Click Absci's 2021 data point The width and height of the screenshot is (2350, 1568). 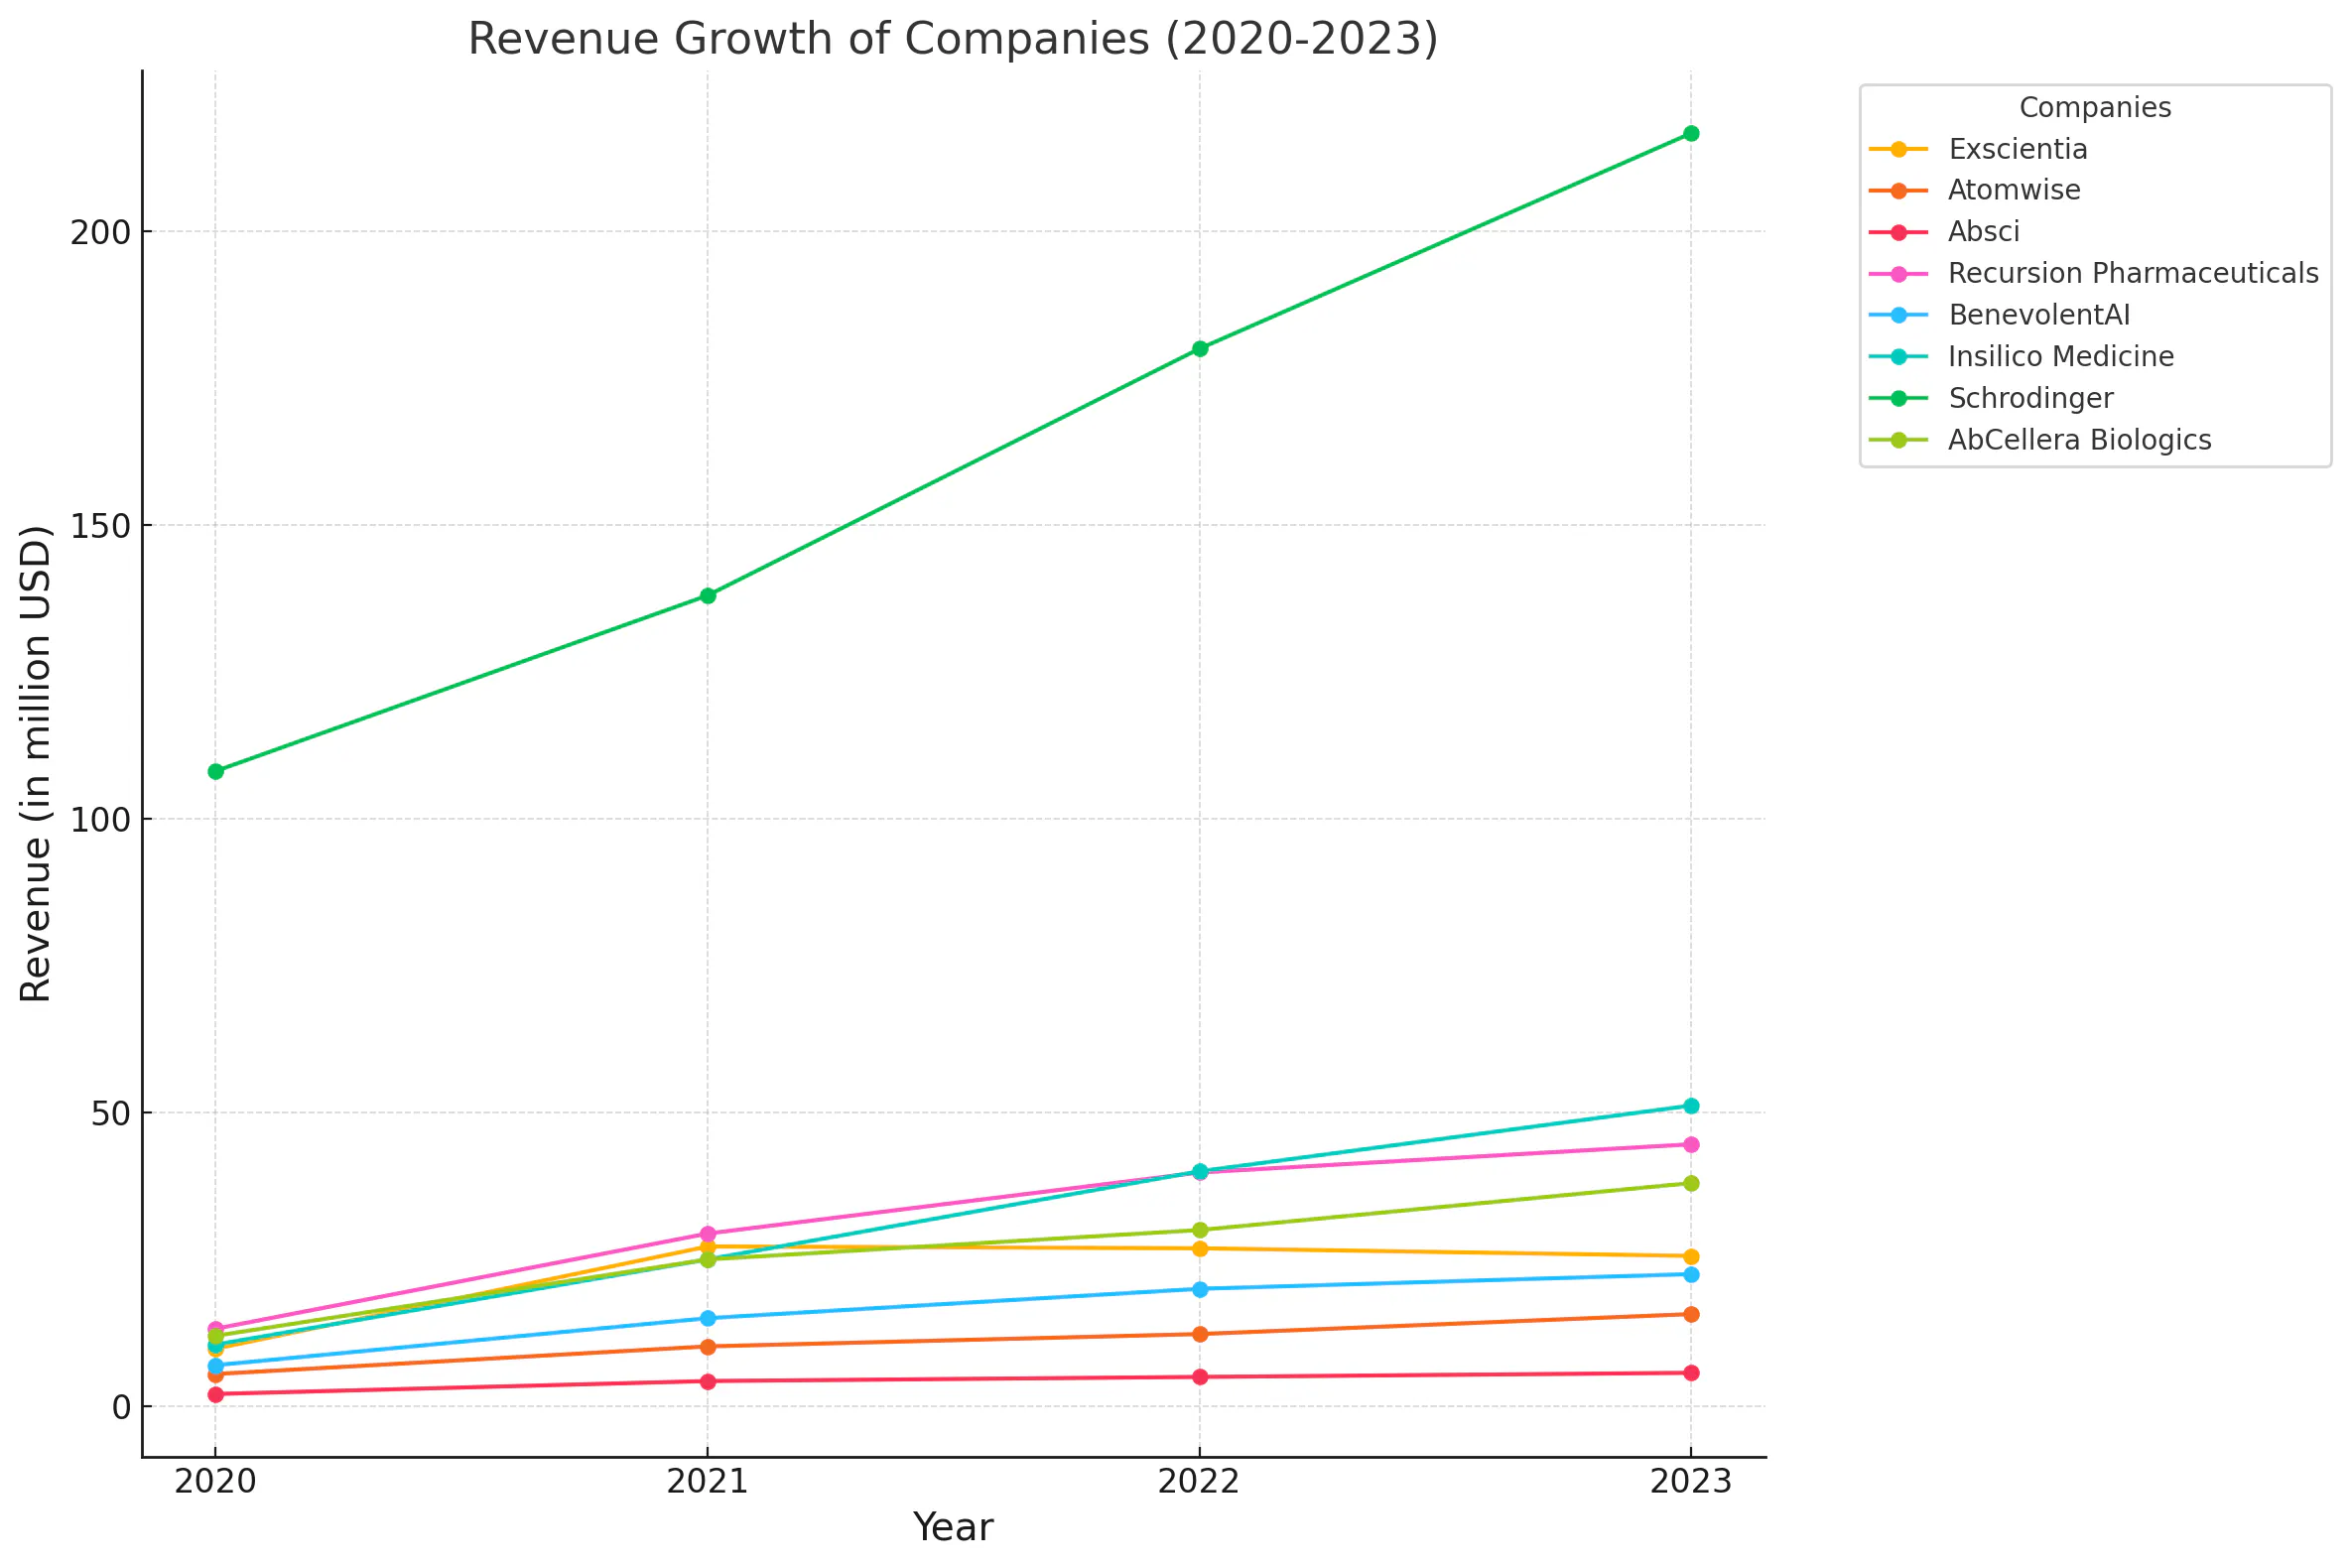point(707,1381)
